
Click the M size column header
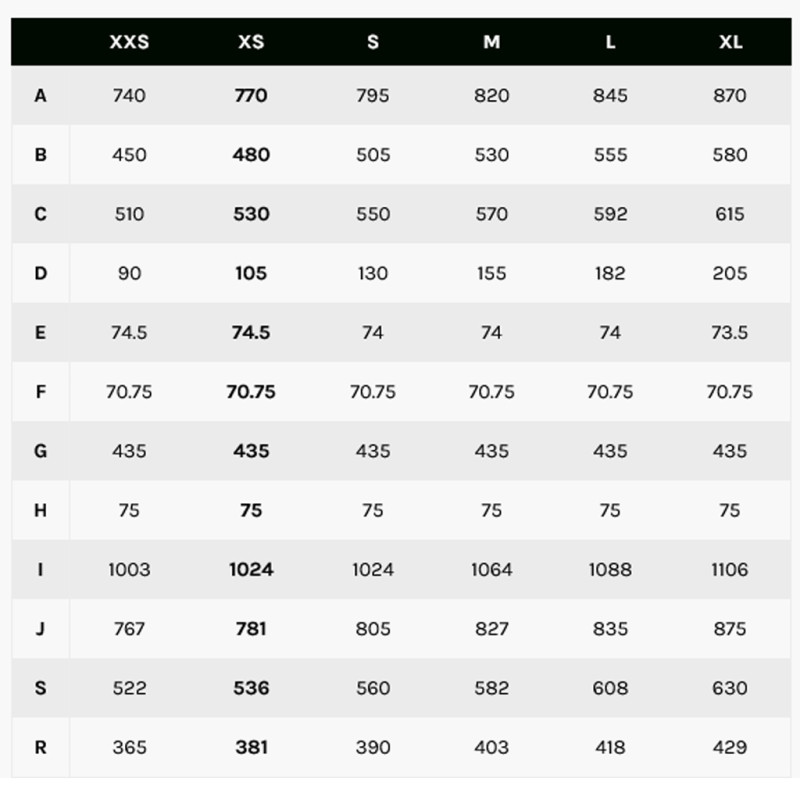(491, 42)
